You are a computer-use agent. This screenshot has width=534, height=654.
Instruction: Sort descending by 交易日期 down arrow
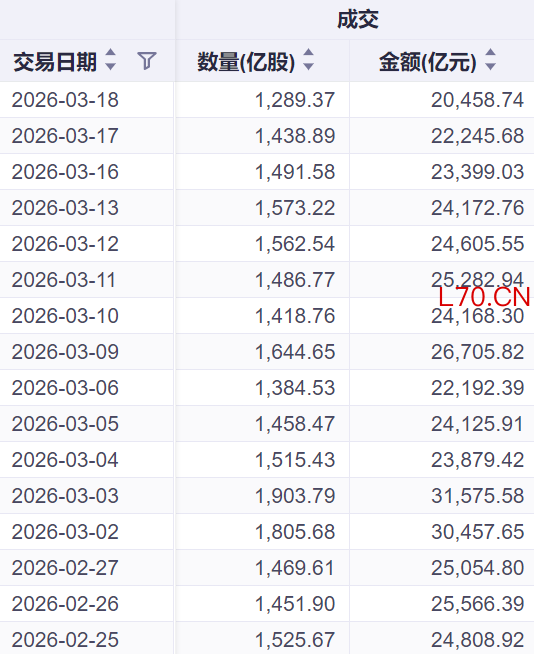(x=111, y=66)
